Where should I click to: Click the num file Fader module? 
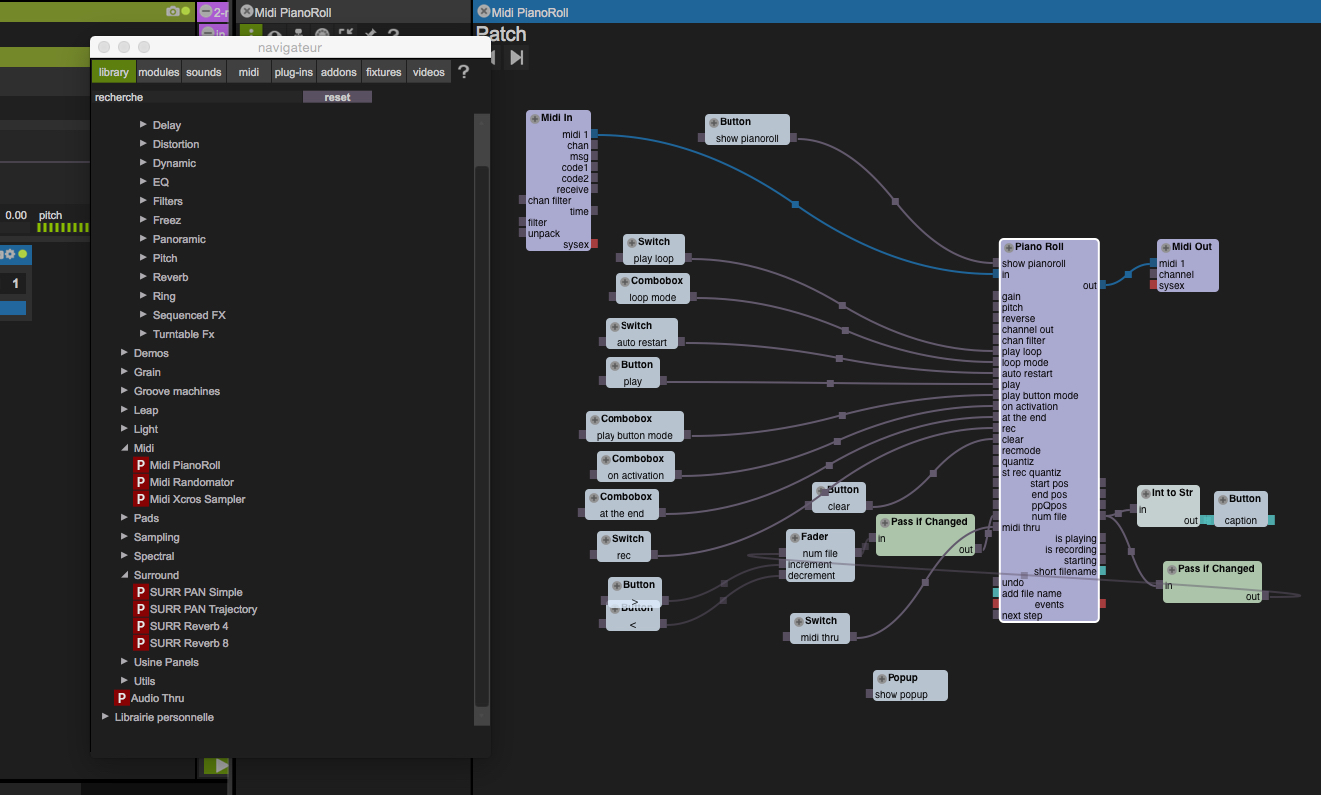[820, 553]
